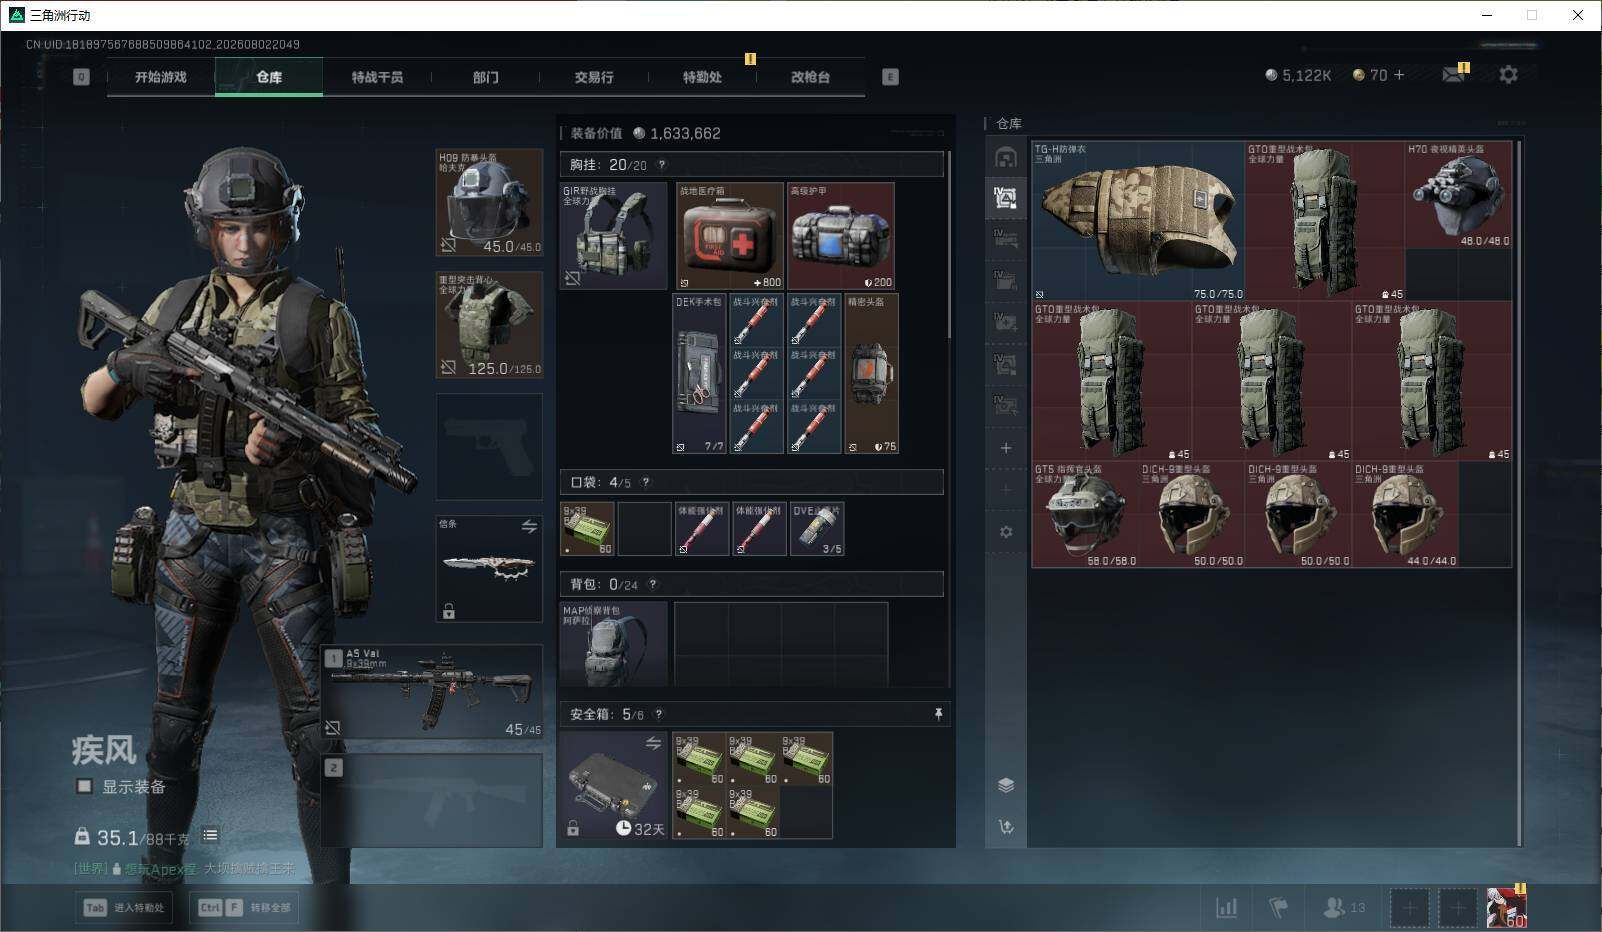
Task: Open the mail inbox envelope icon
Action: [1453, 75]
